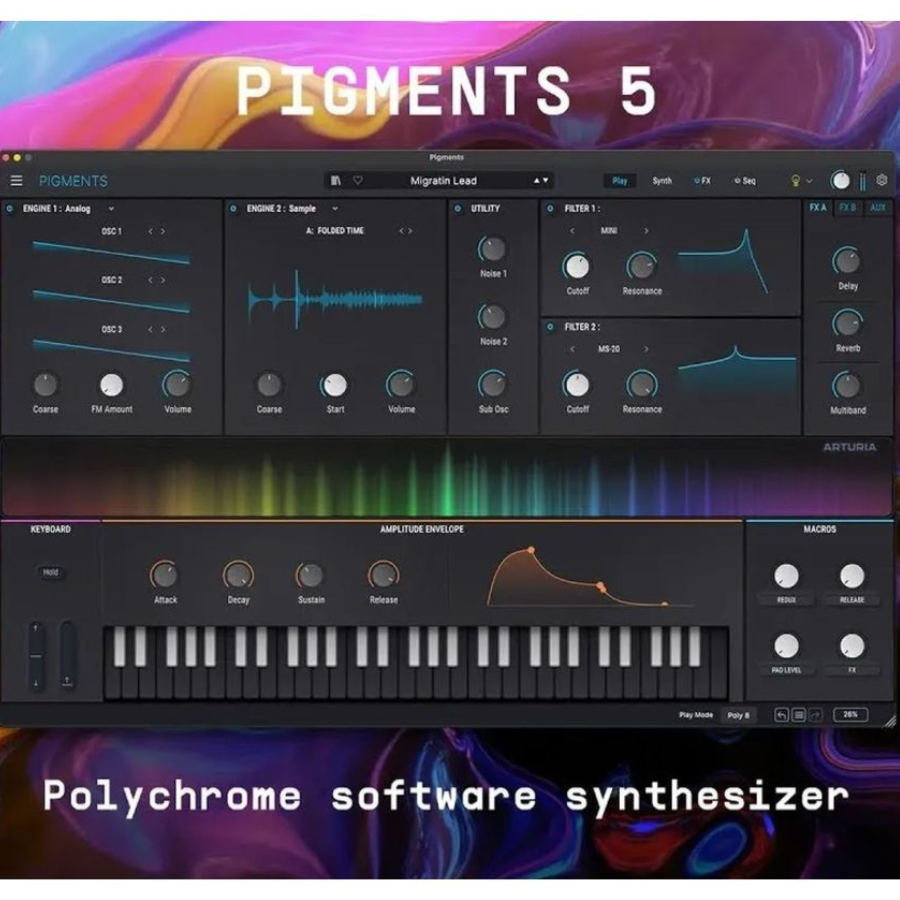
Task: Click the 26% CPU meter
Action: tap(851, 715)
